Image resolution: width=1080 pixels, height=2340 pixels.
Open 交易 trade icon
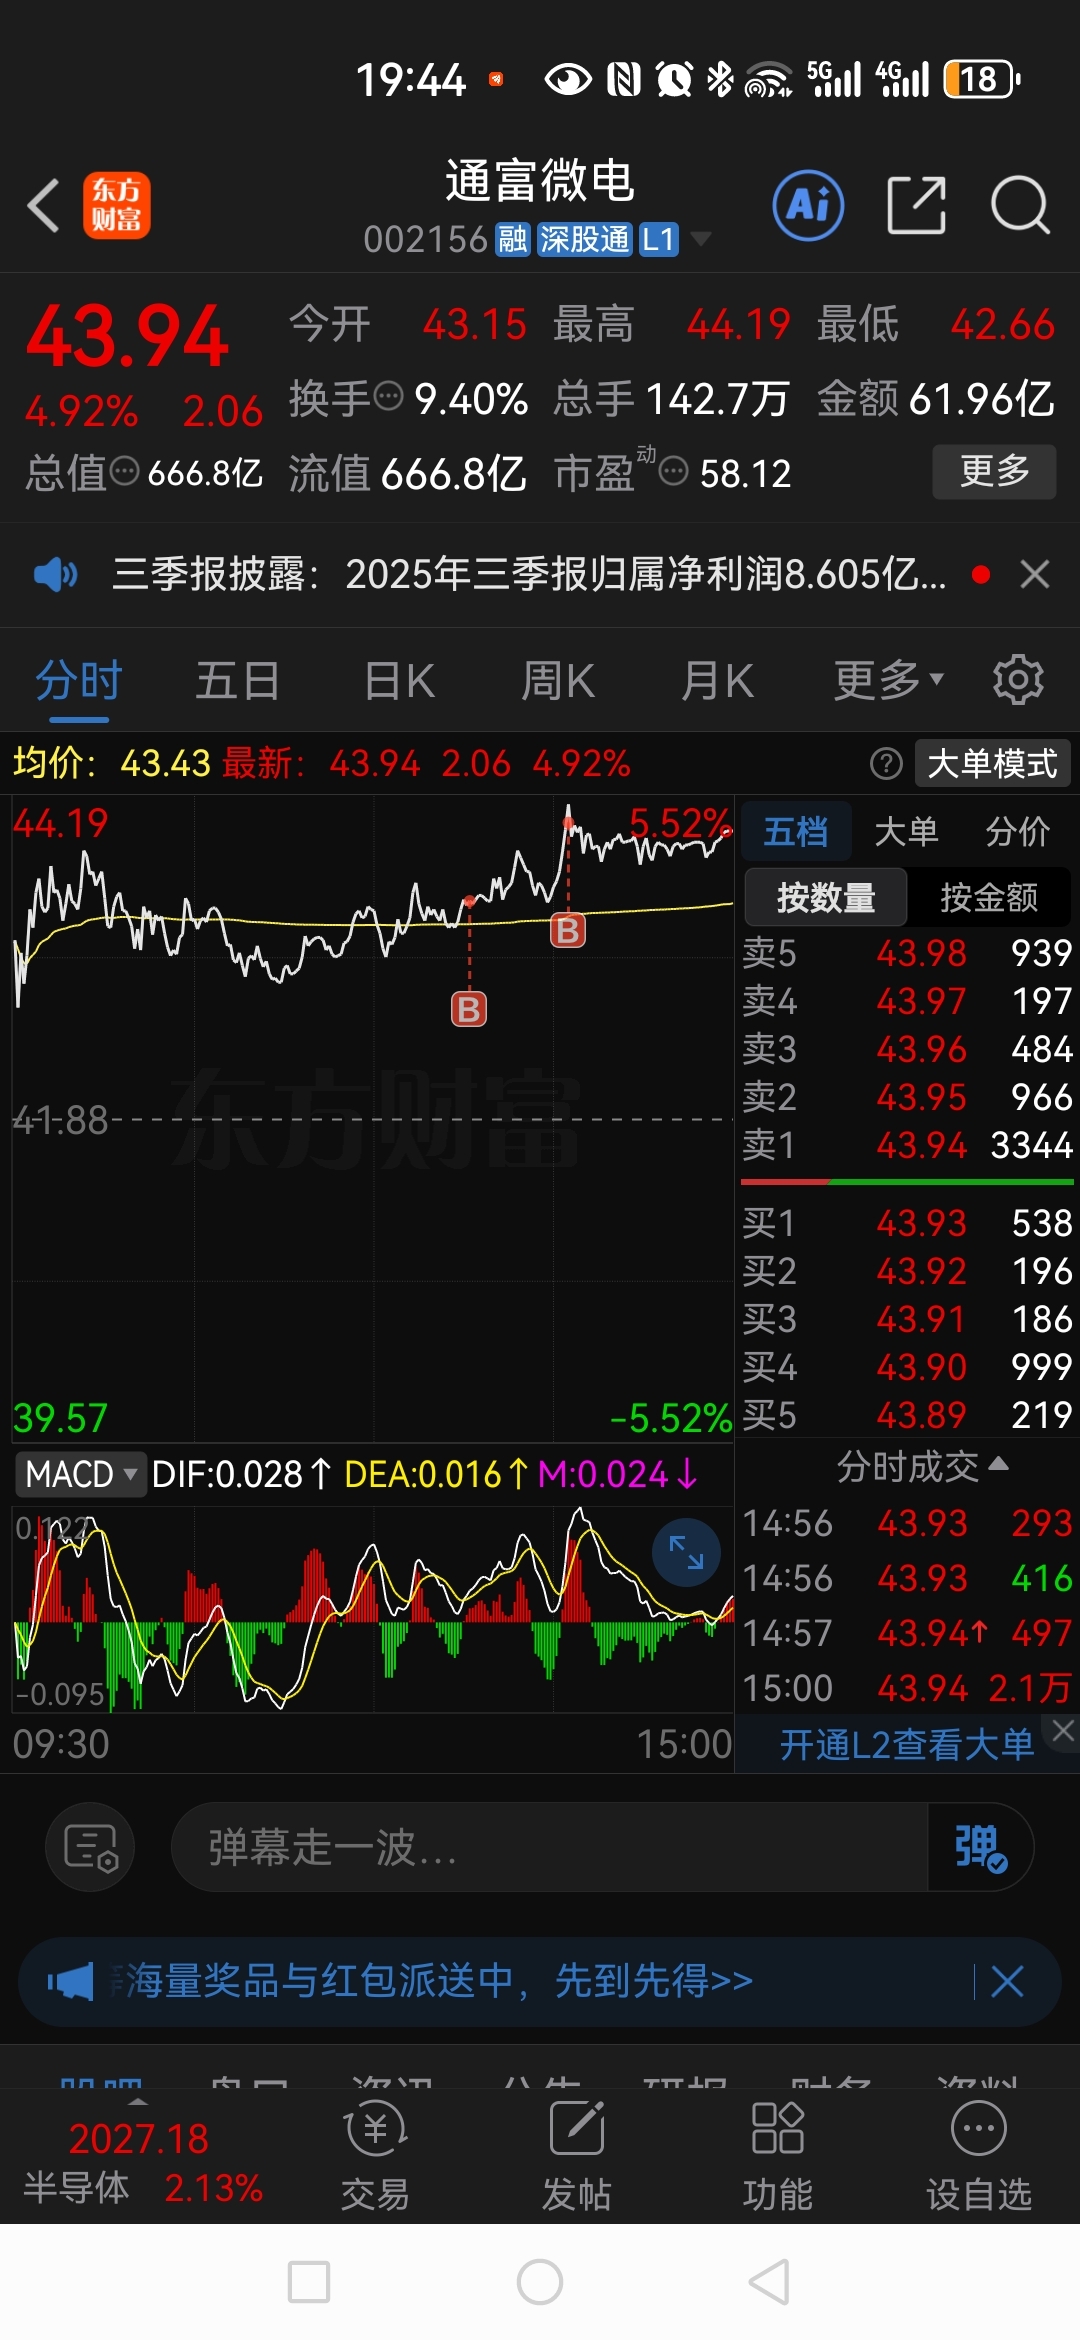tap(375, 2155)
